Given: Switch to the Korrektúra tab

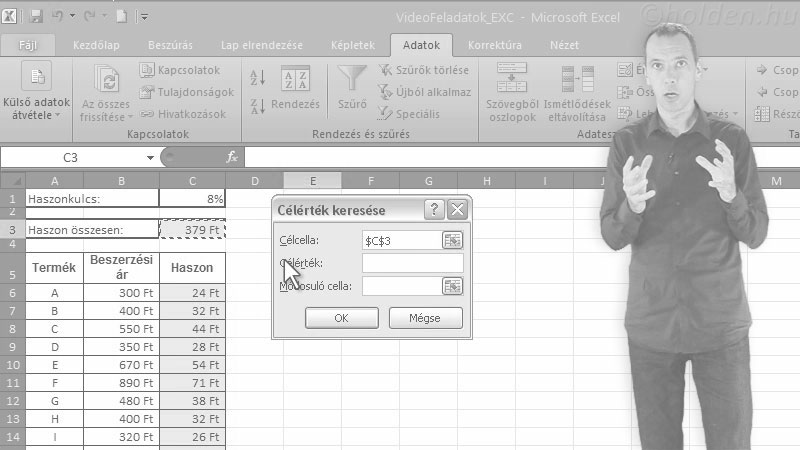Looking at the screenshot, I should tap(494, 45).
